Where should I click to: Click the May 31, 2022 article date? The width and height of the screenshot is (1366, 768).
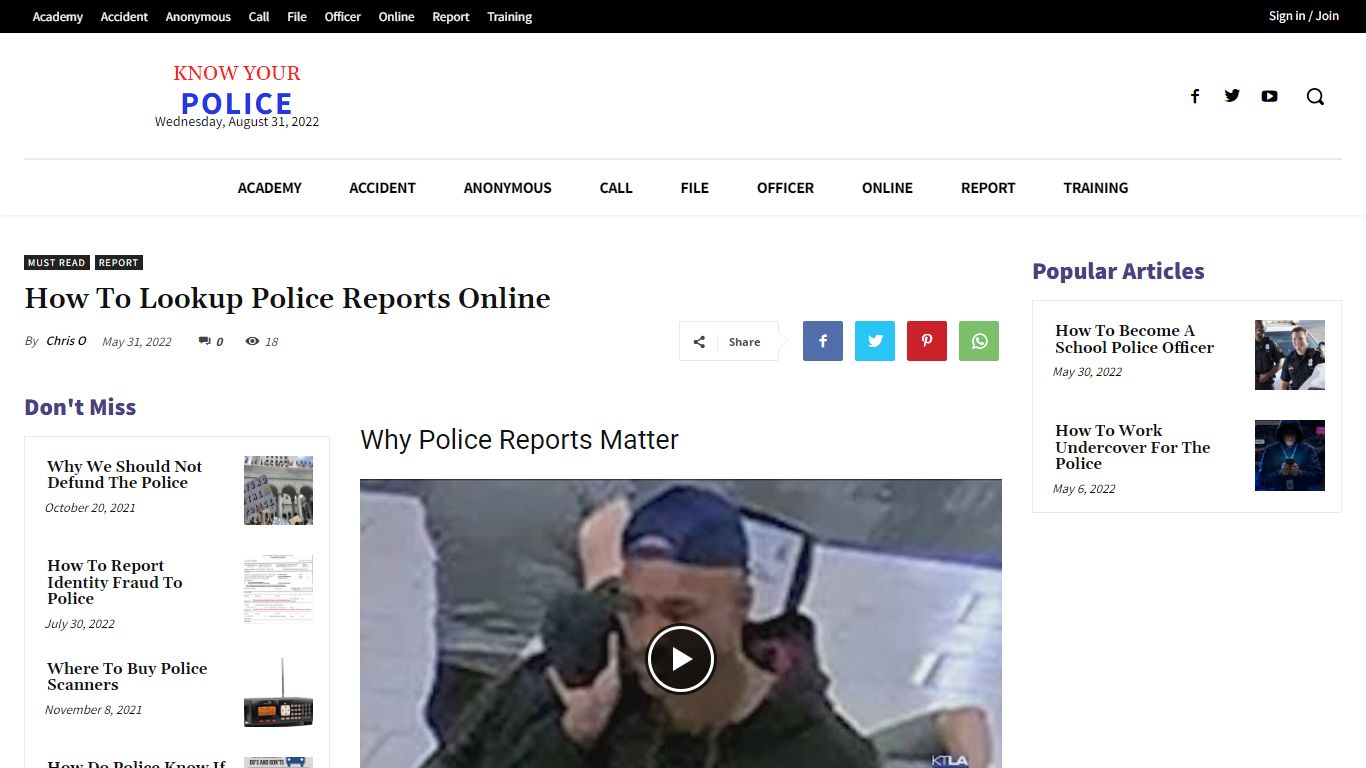[137, 342]
